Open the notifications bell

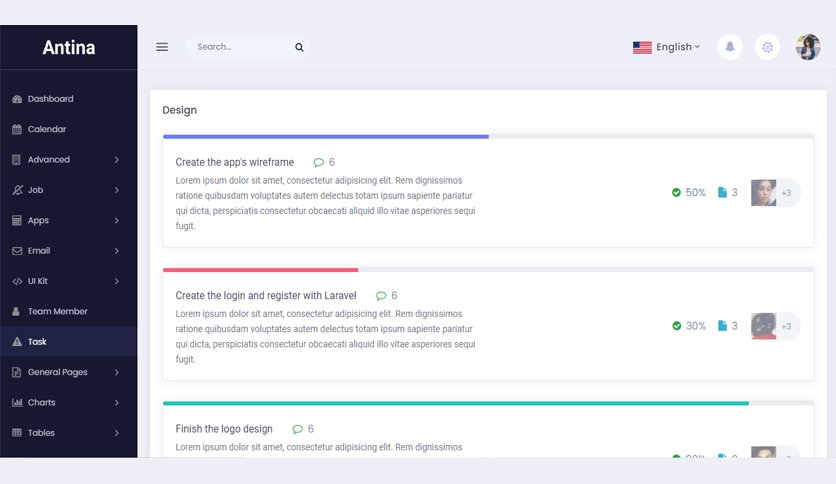730,47
